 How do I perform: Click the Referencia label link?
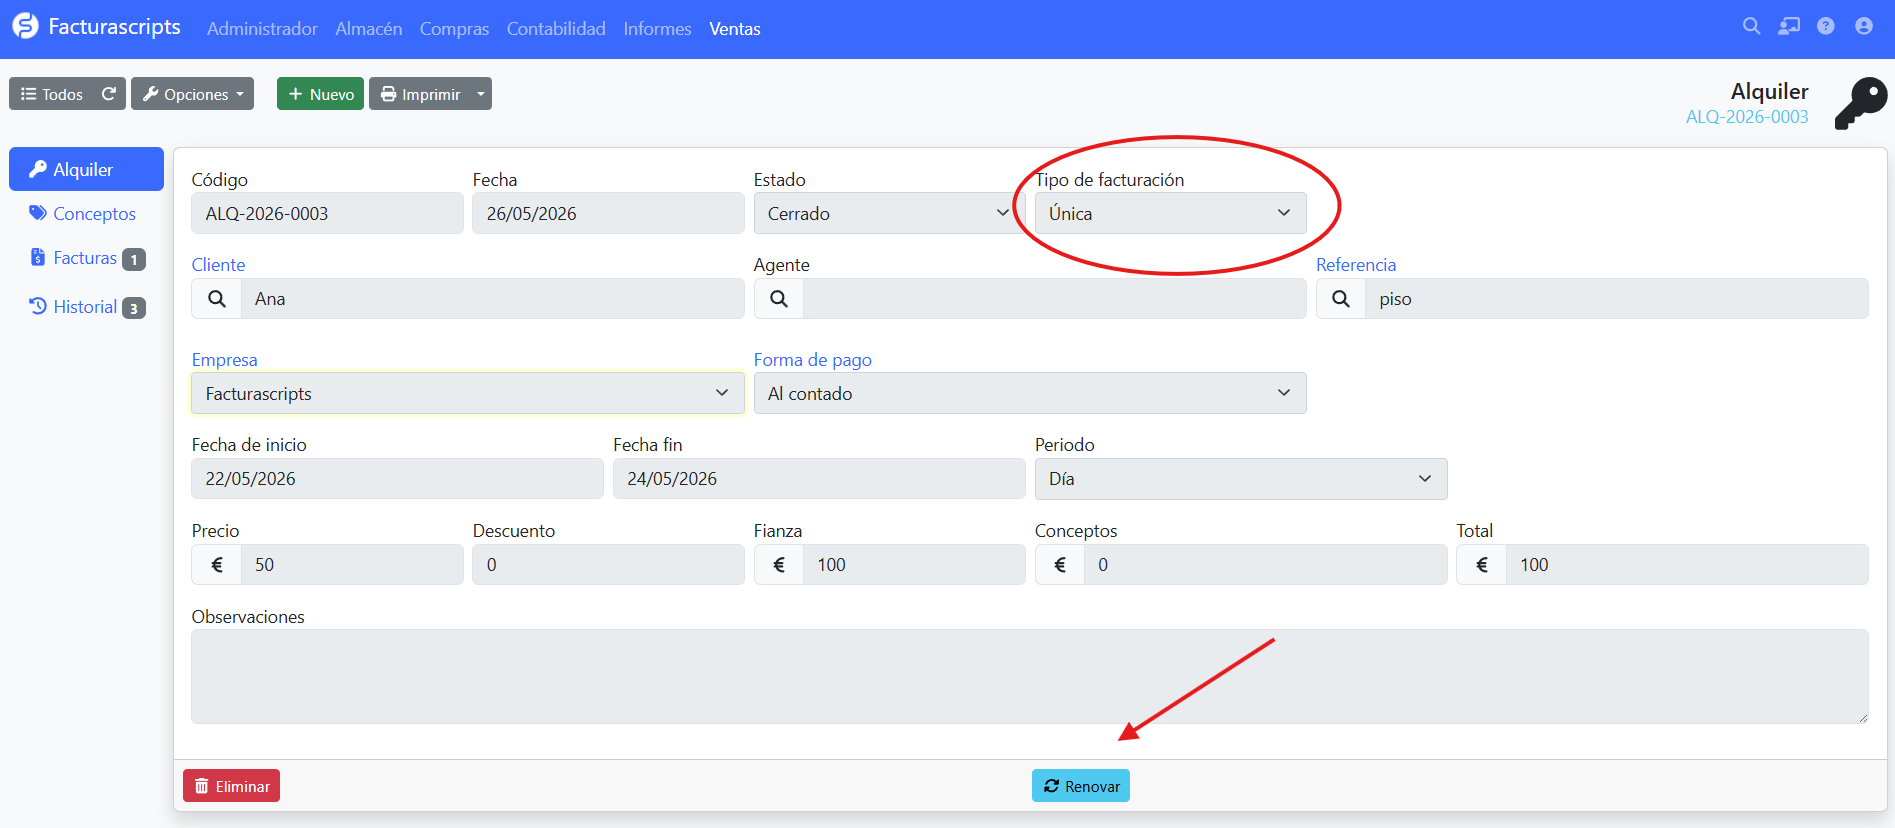click(x=1356, y=265)
